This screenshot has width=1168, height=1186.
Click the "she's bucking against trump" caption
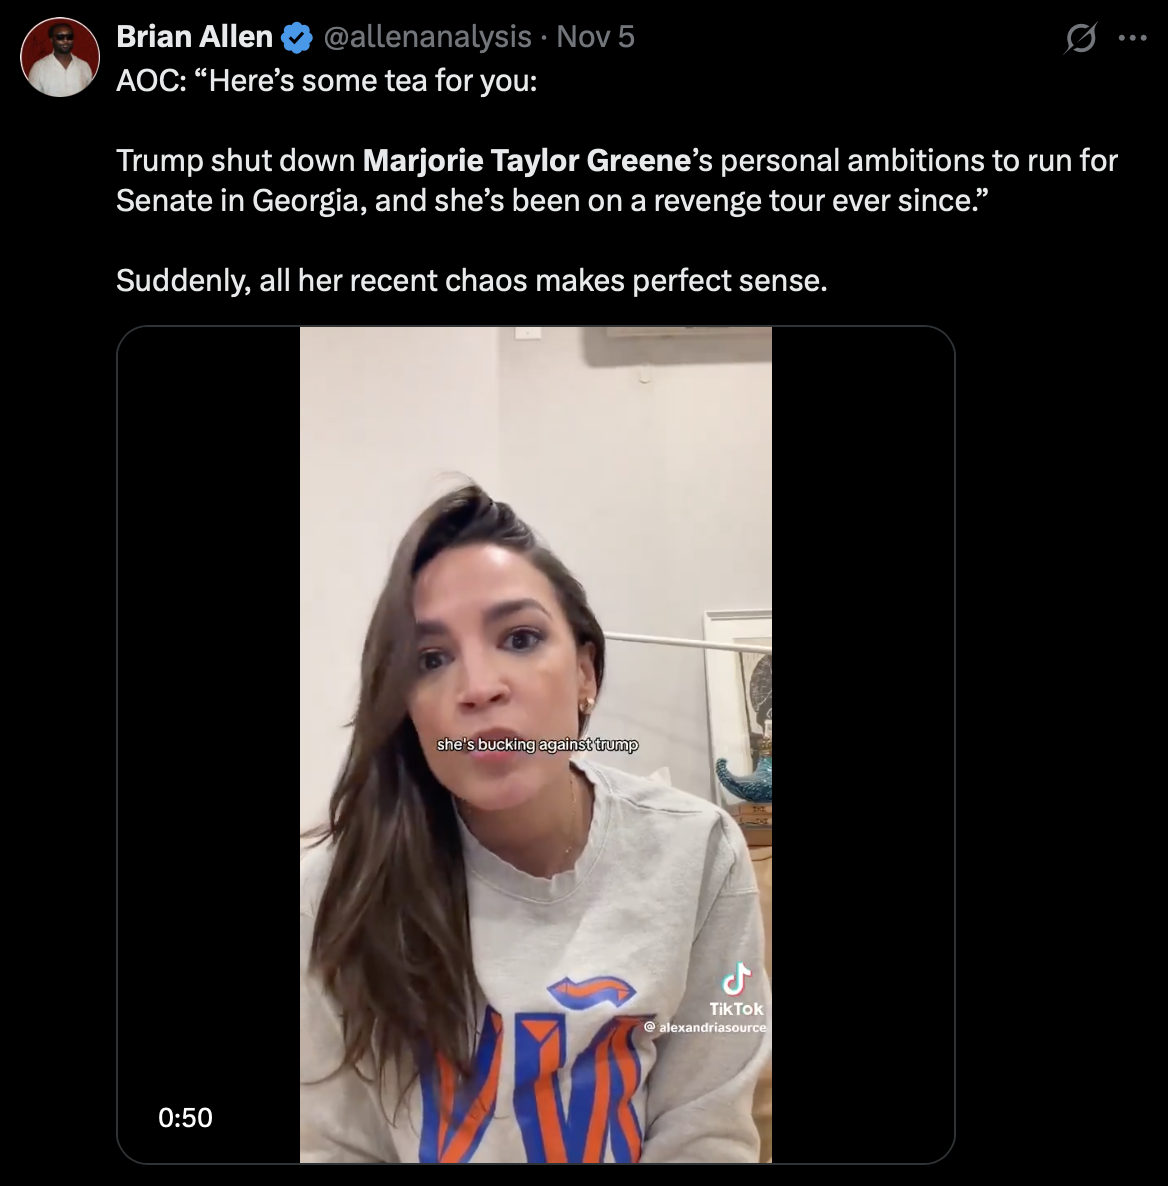click(x=538, y=744)
